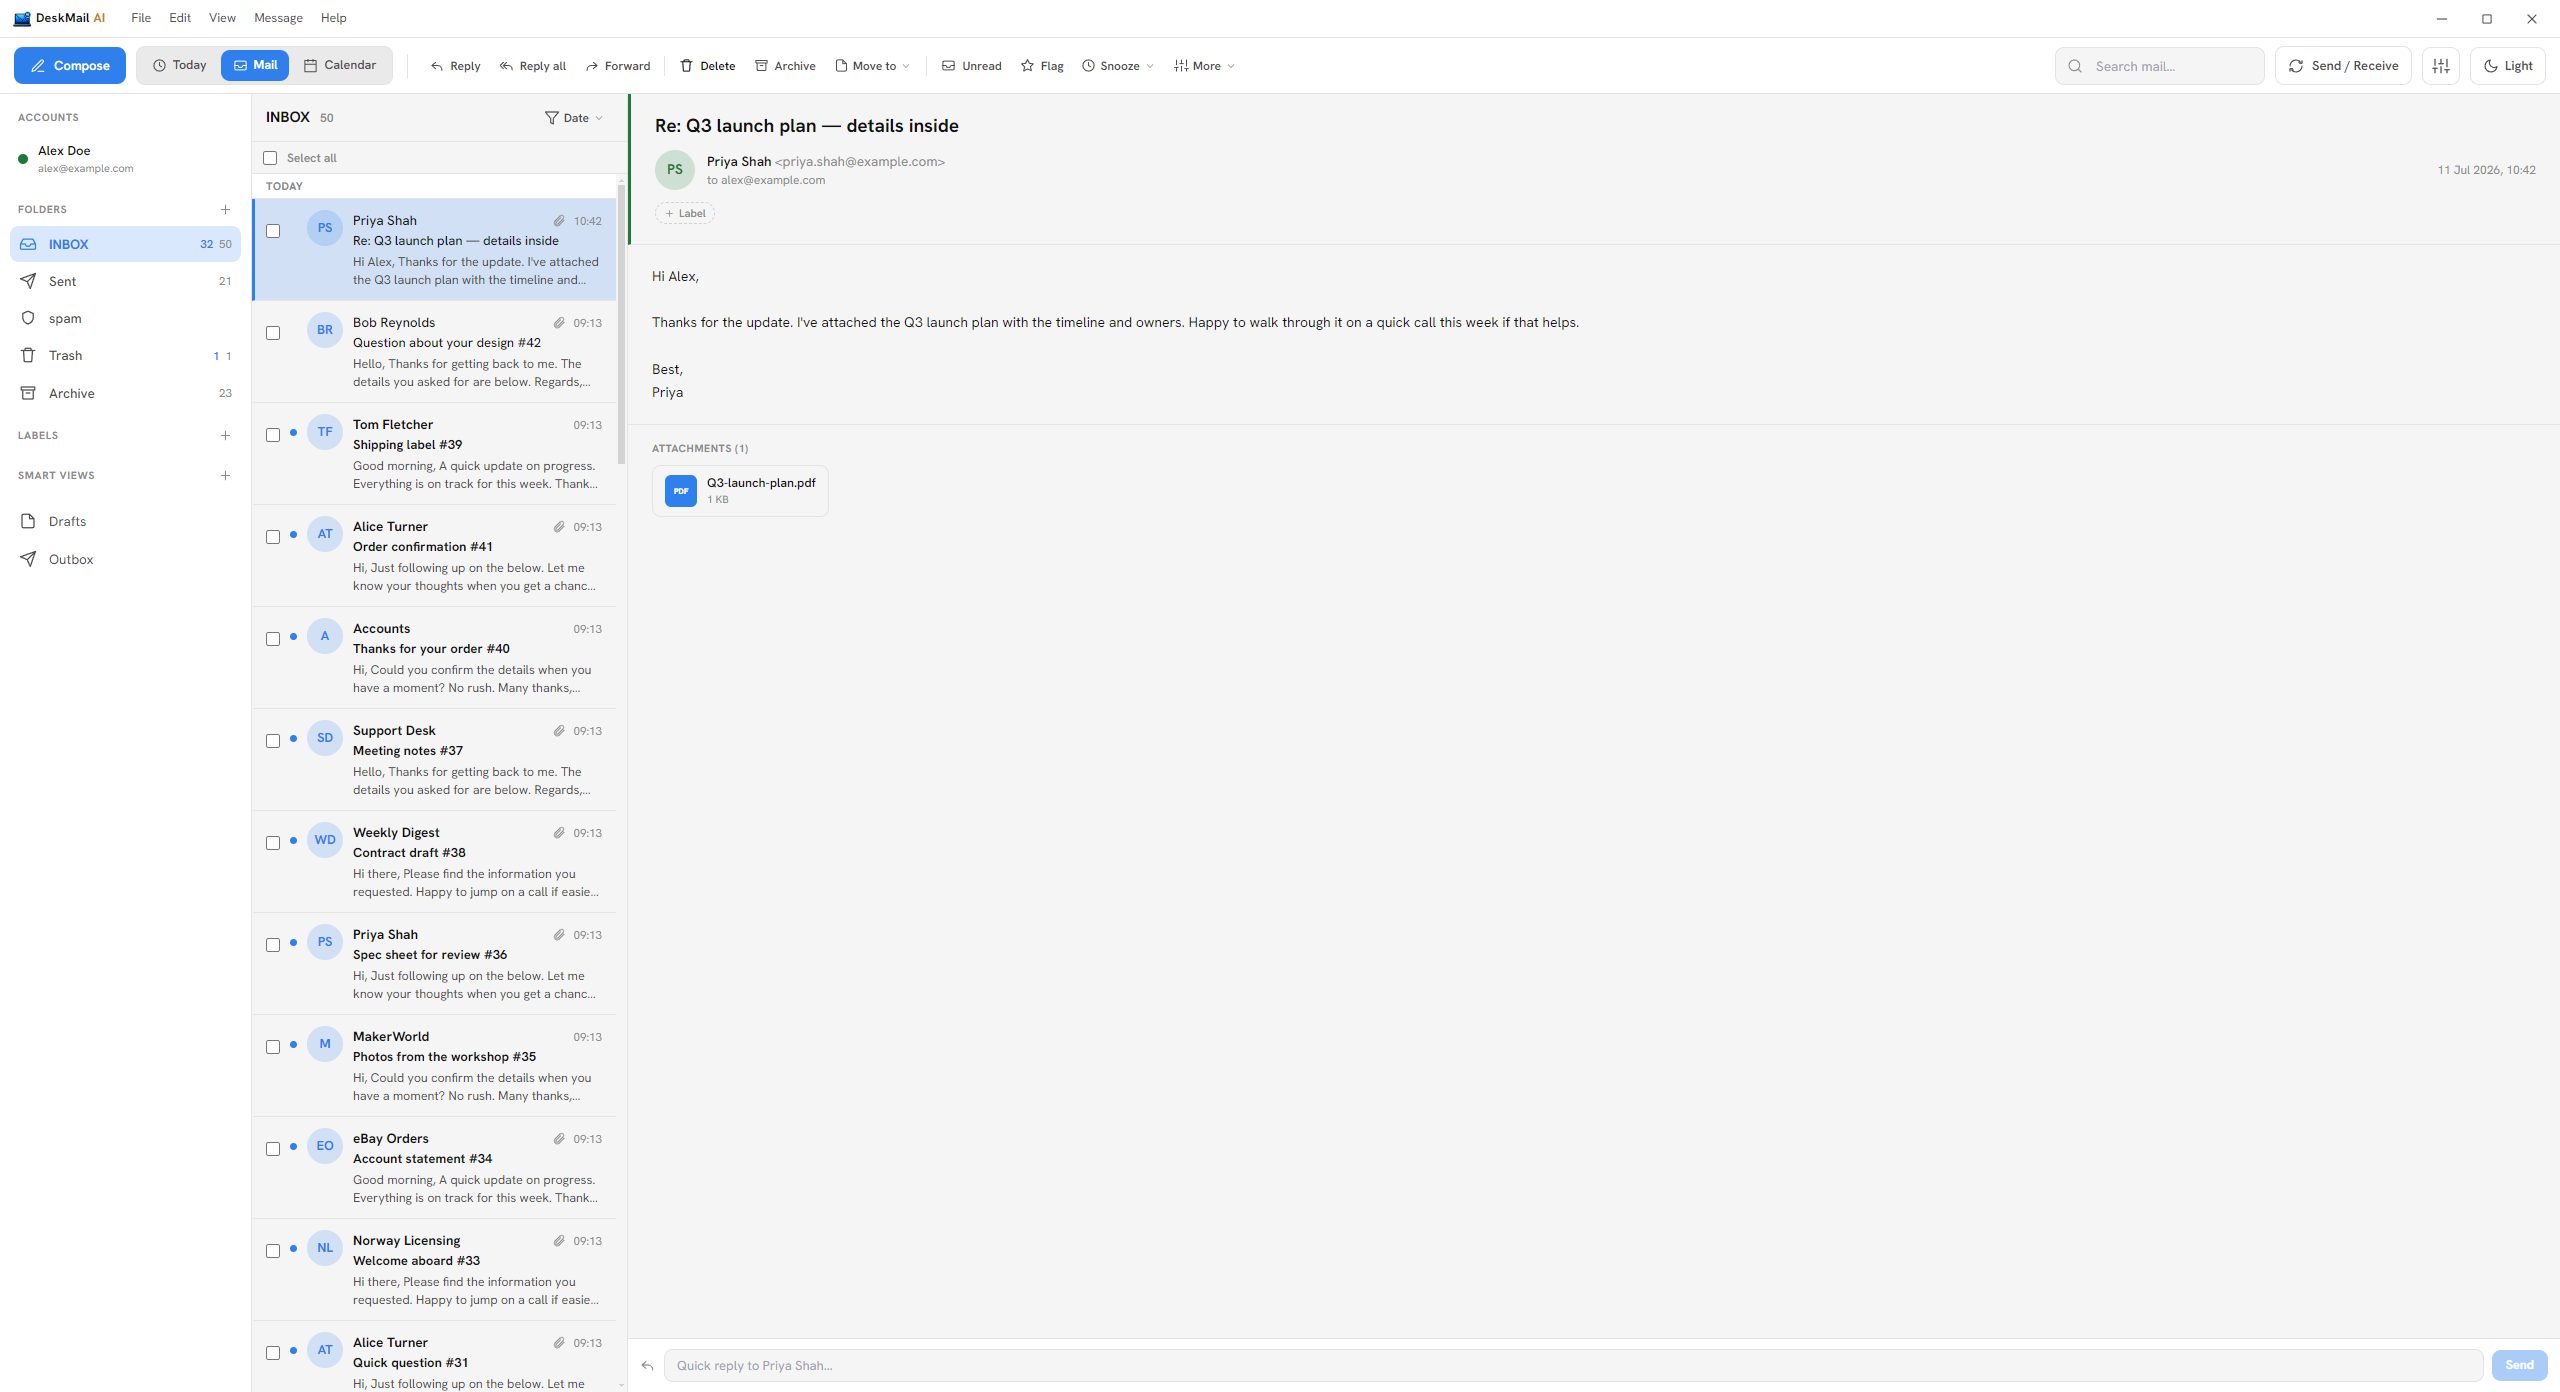Open 'Shipping label #39' email

pos(435,454)
